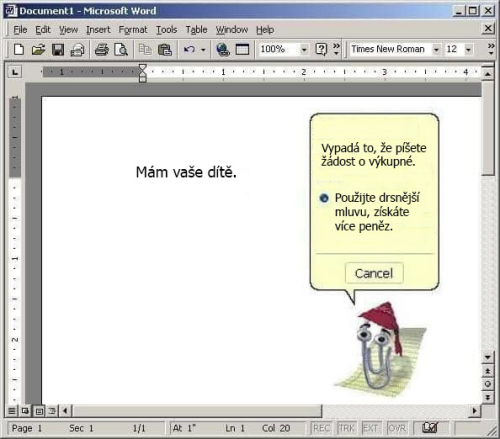Open the font name dropdown arrow

(436, 50)
